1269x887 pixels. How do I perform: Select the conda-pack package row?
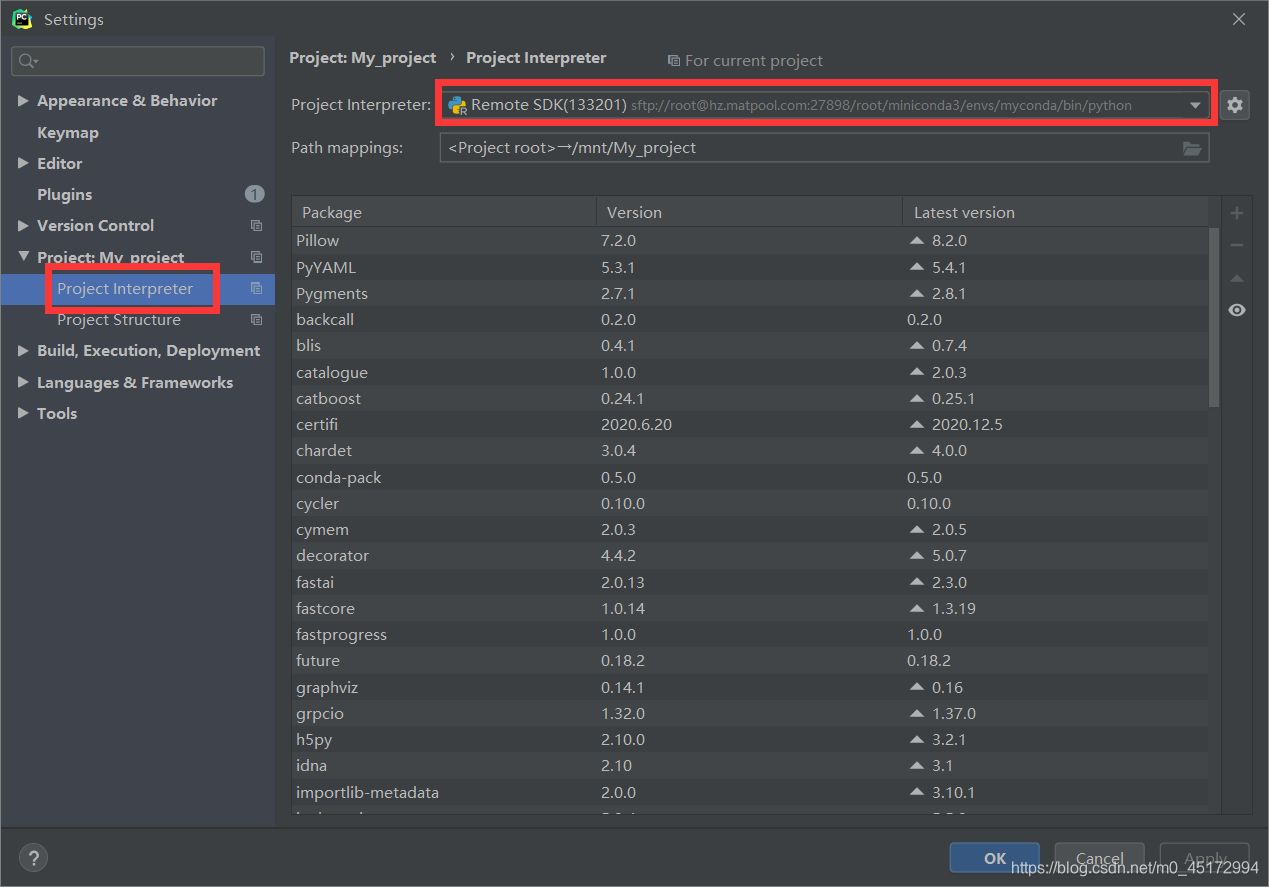pyautogui.click(x=749, y=478)
